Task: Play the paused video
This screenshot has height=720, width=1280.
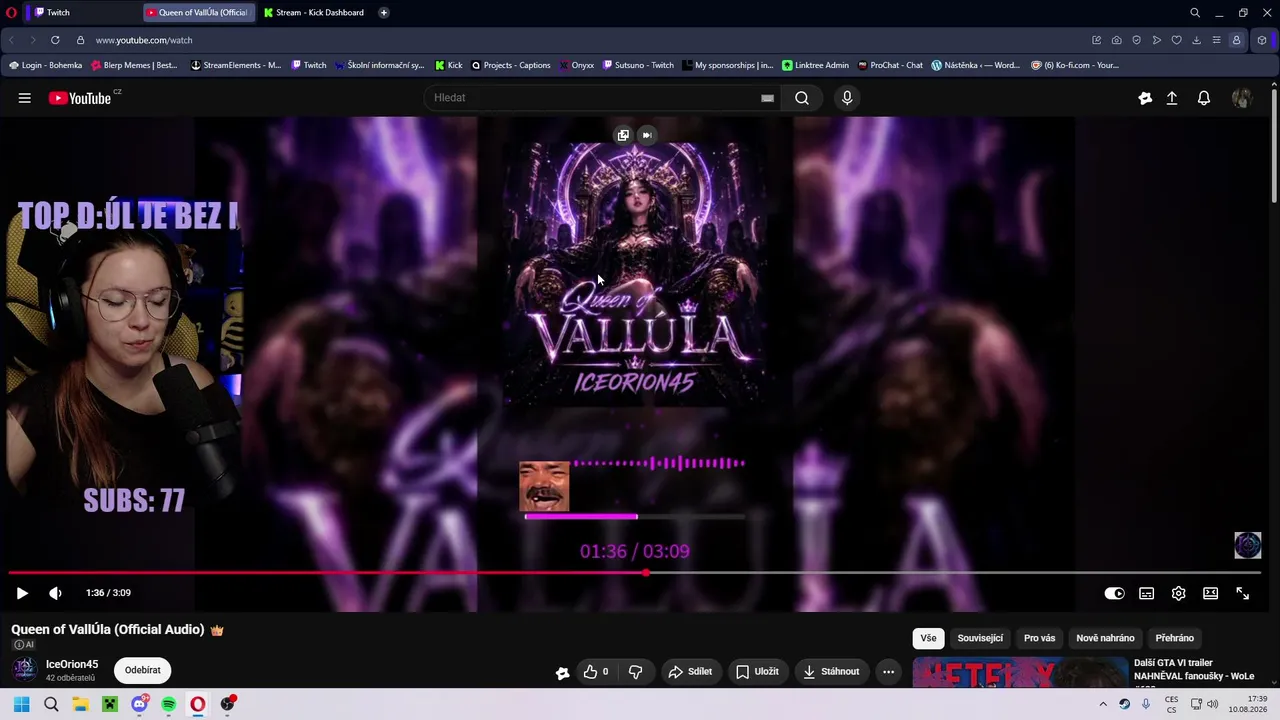Action: click(22, 593)
